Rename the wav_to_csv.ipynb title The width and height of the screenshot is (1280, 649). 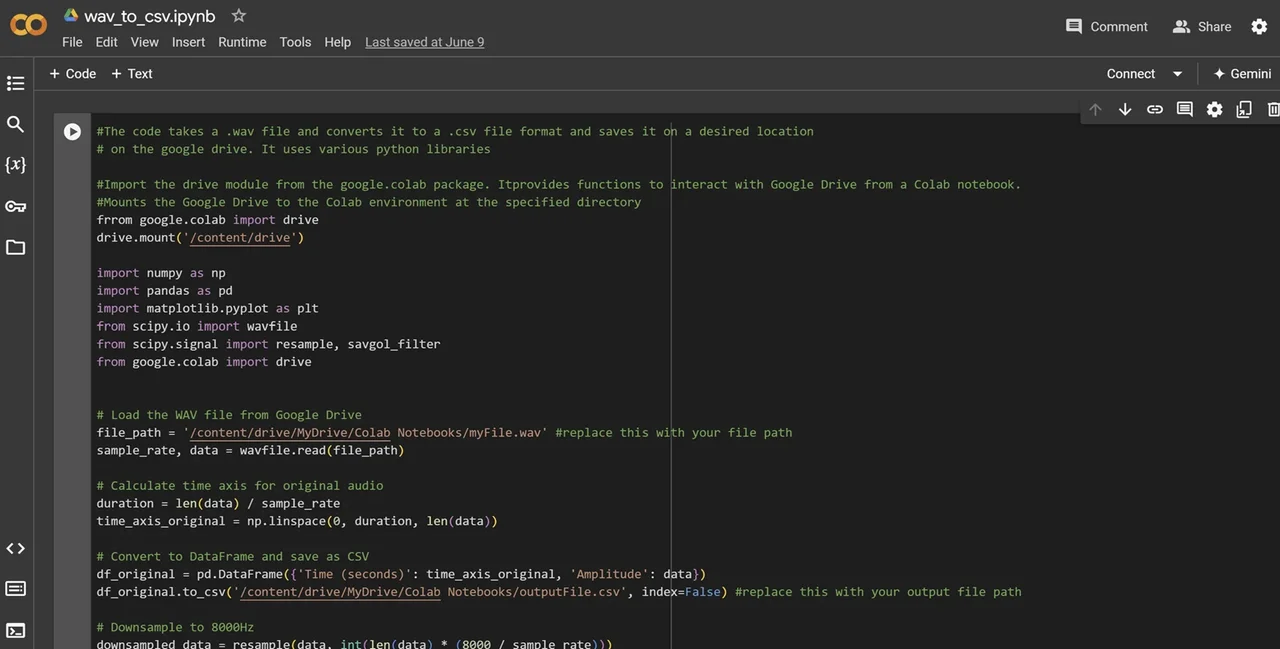pos(150,16)
